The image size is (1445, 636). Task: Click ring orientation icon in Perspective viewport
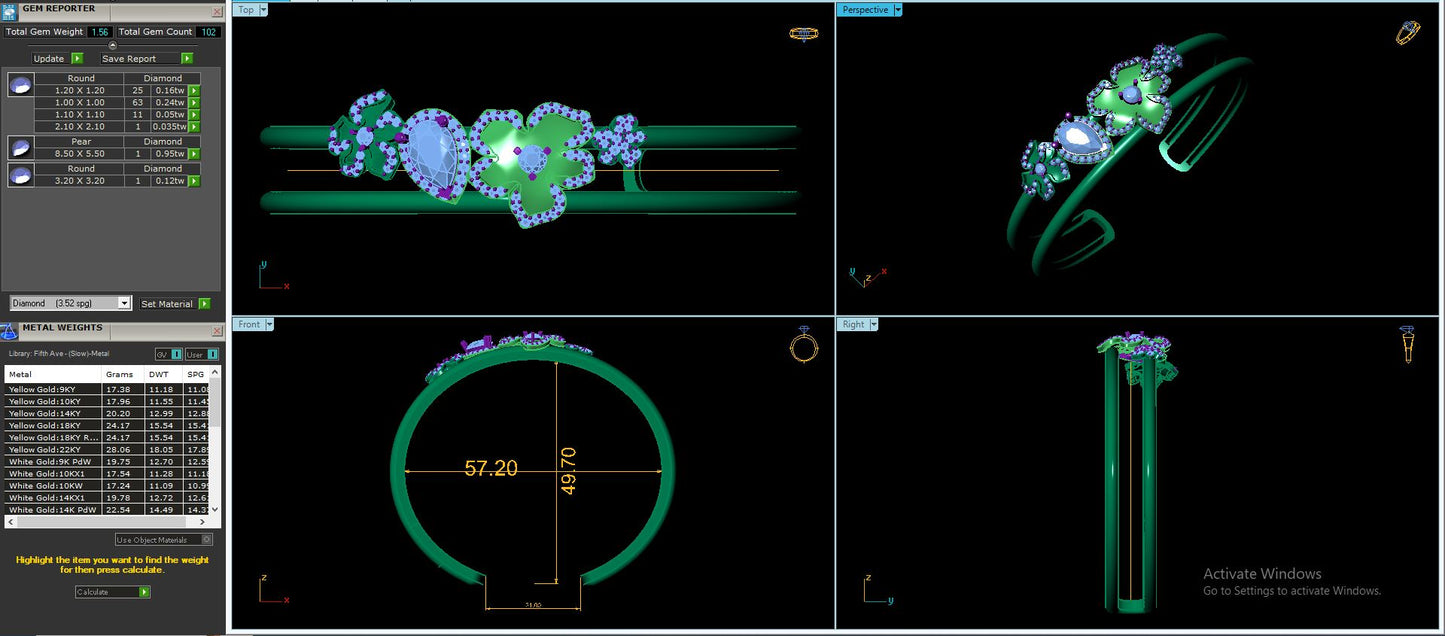click(1408, 32)
